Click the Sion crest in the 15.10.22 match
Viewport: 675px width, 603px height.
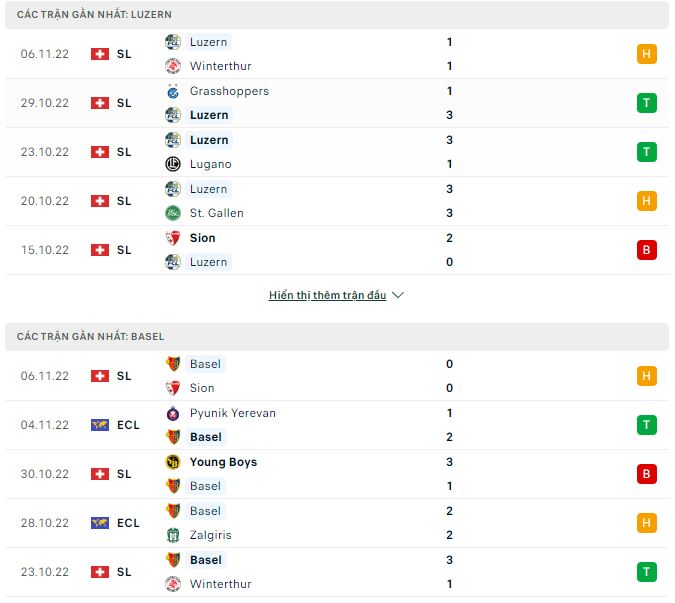[173, 238]
